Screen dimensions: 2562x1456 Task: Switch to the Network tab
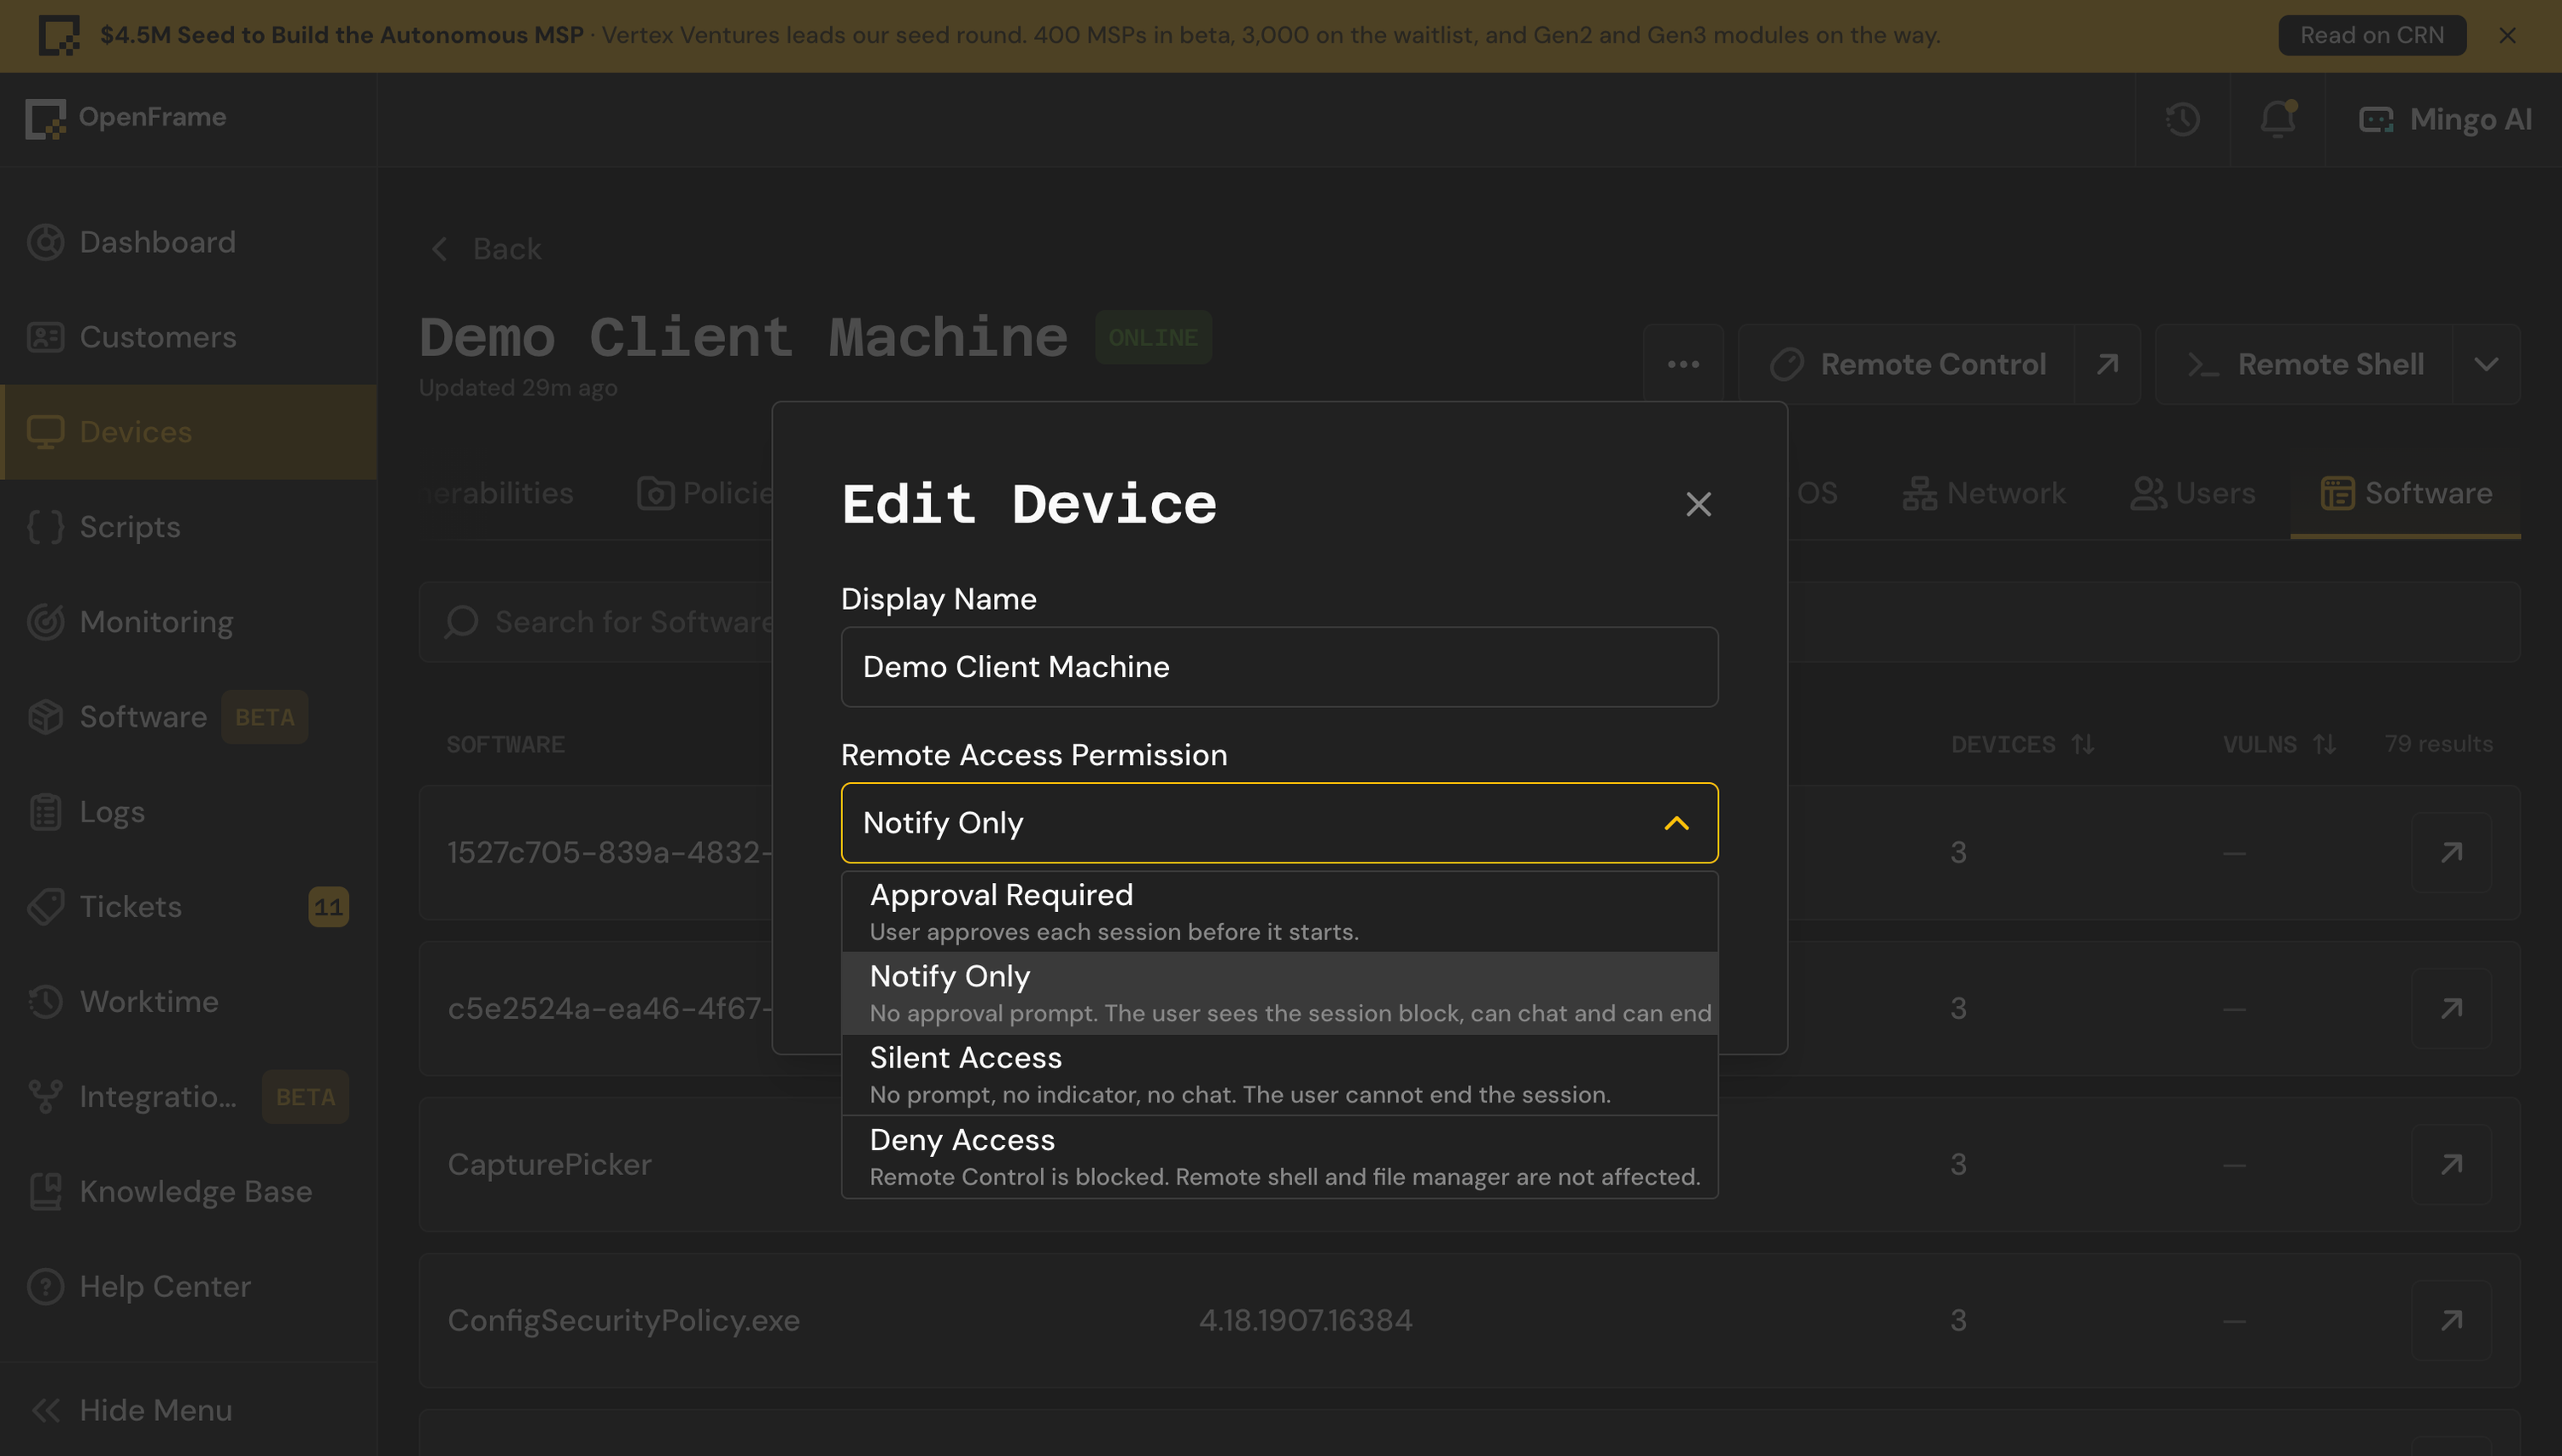tap(1983, 493)
